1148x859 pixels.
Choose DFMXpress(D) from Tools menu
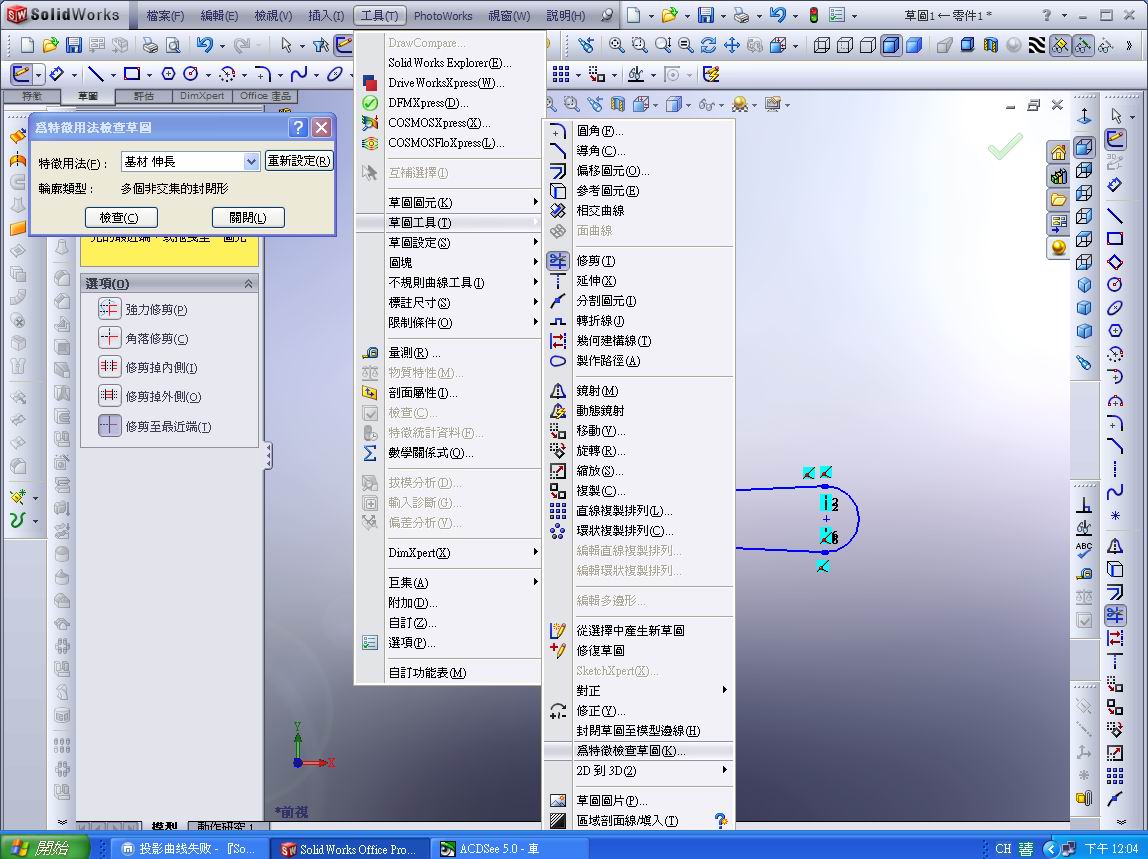448,103
